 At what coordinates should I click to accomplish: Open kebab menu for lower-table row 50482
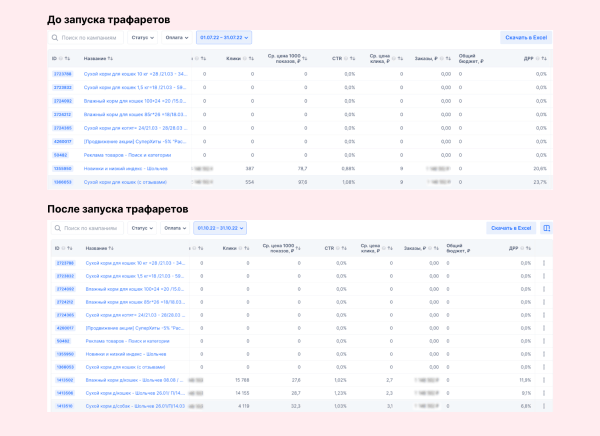click(544, 341)
